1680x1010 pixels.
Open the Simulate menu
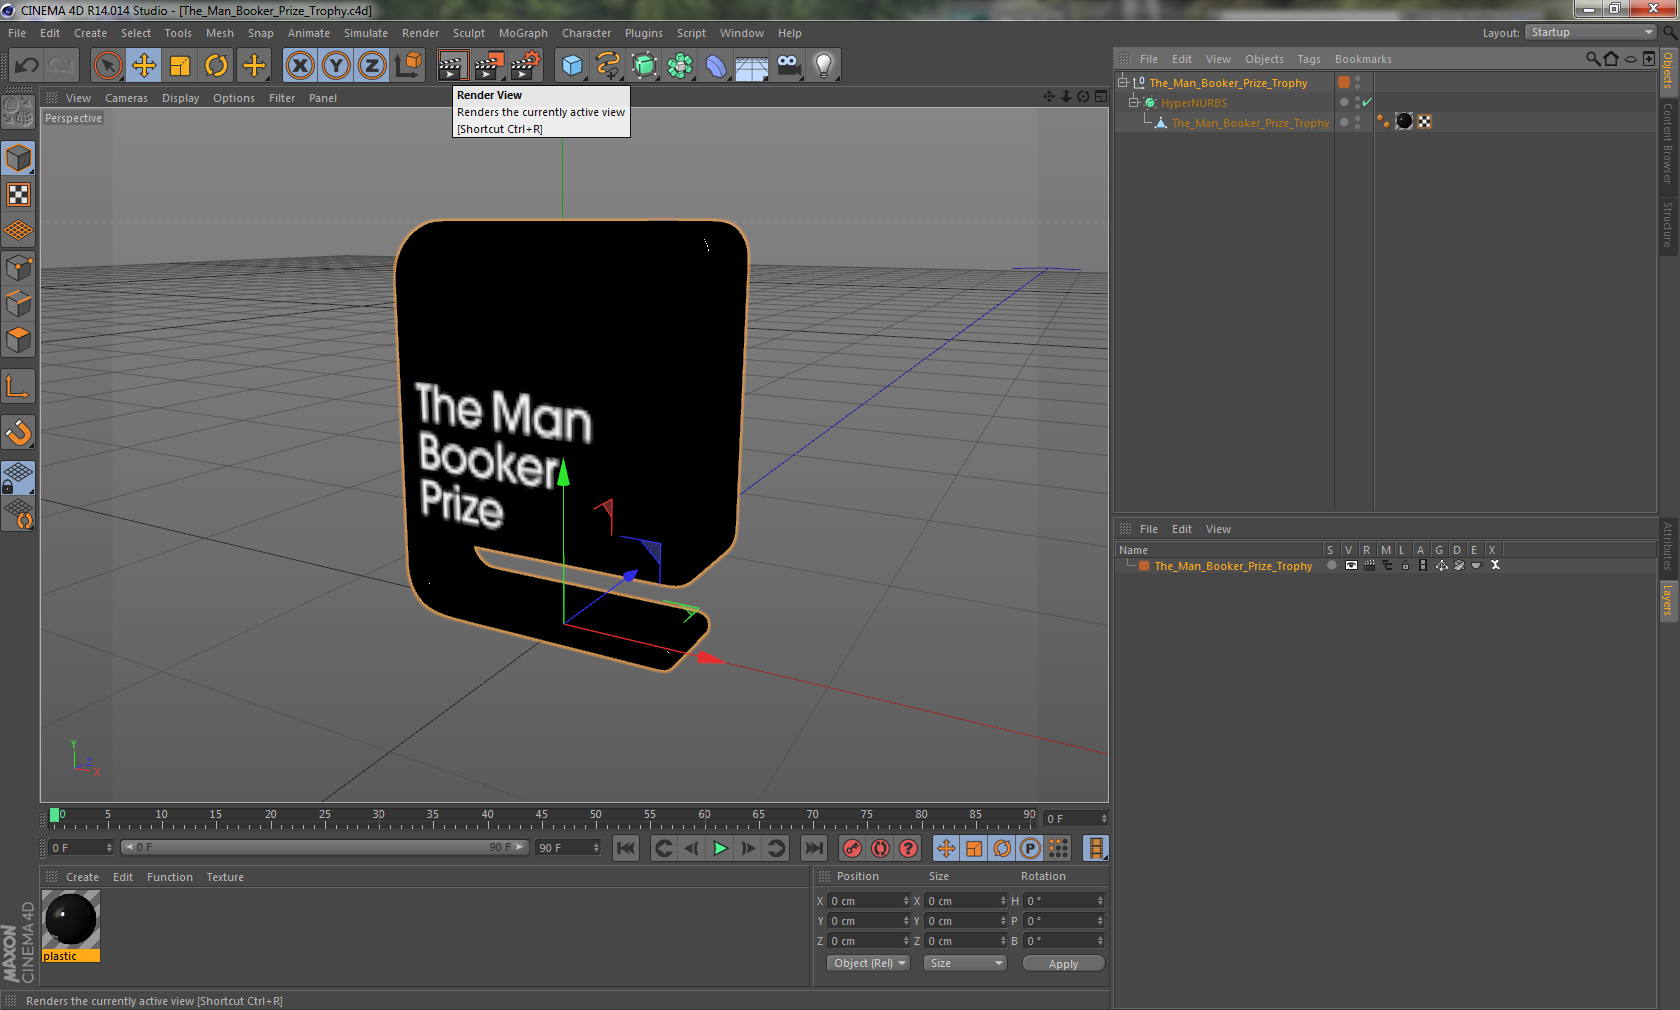click(366, 33)
